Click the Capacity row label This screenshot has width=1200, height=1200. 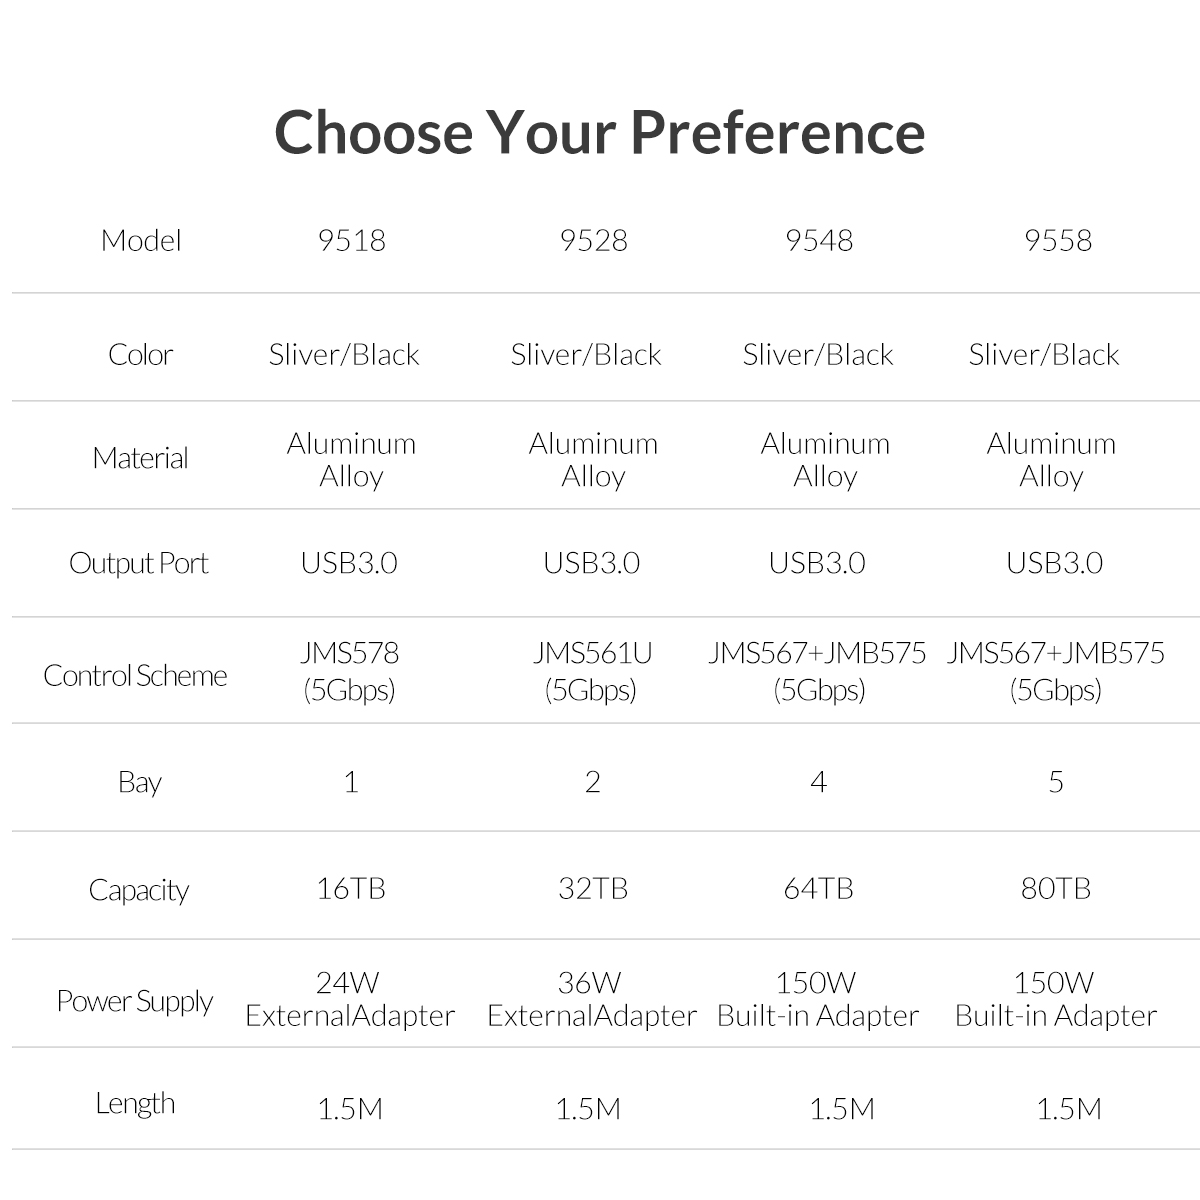[x=139, y=890]
